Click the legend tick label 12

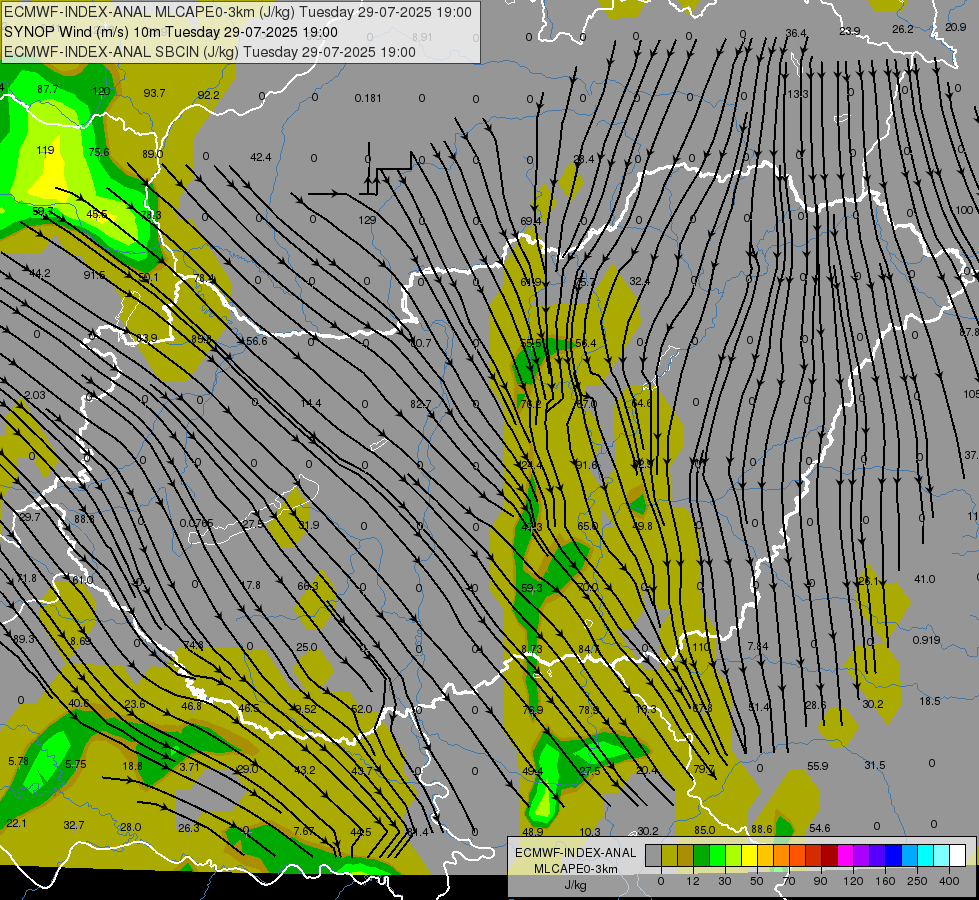pos(693,881)
